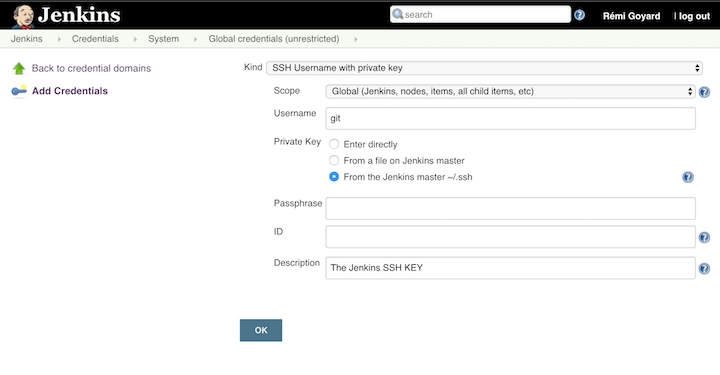Open Global credentials (unrestricted) breadcrumb
The width and height of the screenshot is (720, 375).
click(x=274, y=39)
